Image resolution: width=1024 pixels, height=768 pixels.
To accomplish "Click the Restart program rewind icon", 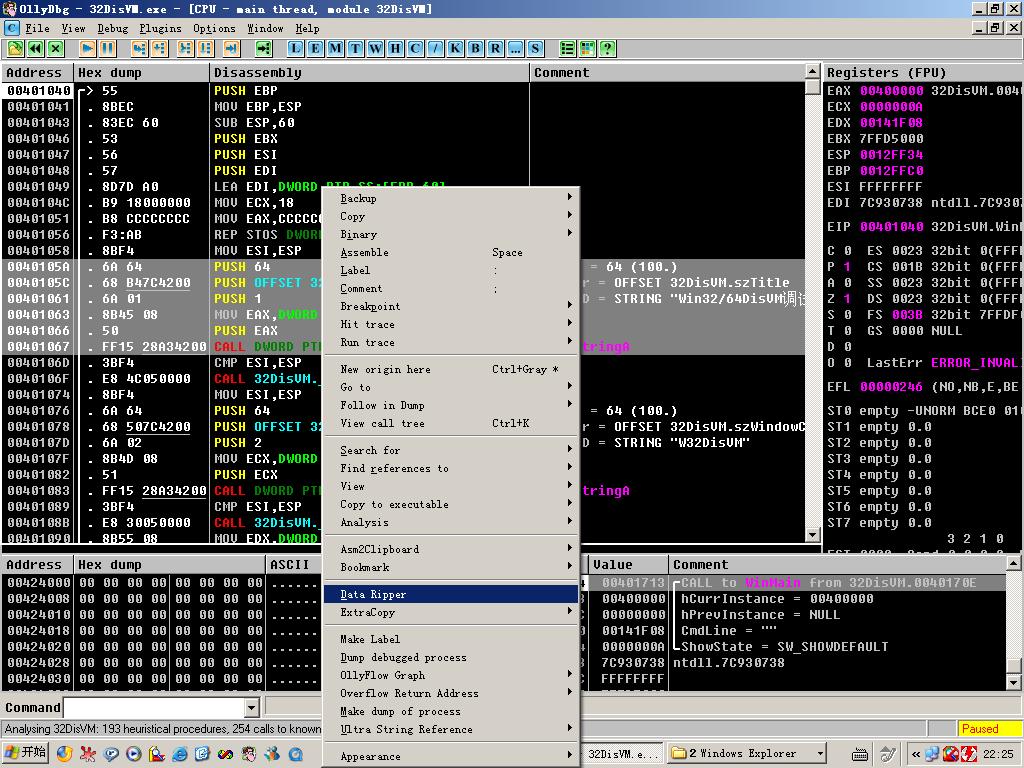I will [x=35, y=48].
